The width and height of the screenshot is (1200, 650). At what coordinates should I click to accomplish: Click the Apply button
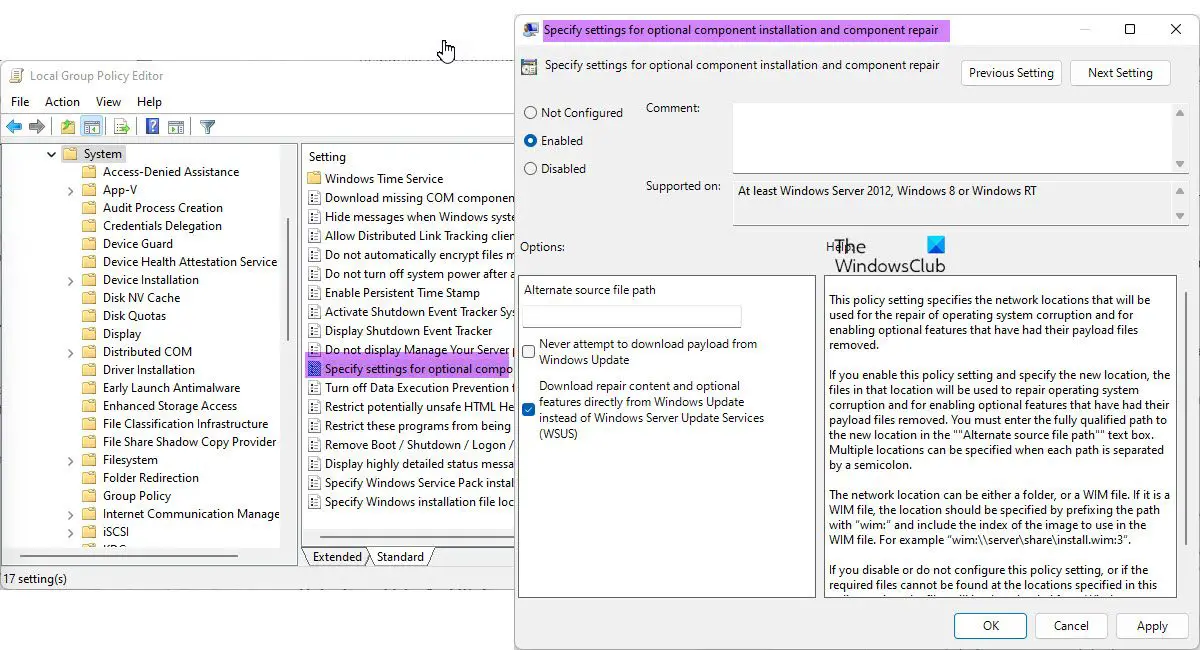1152,626
